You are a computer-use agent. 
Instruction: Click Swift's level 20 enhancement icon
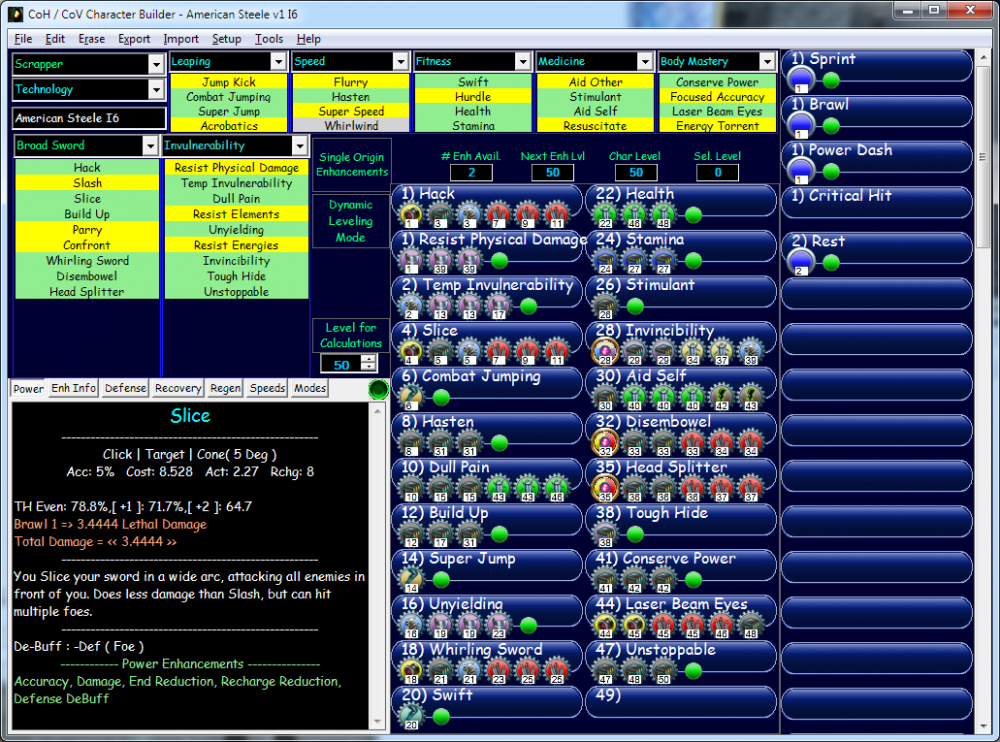410,716
